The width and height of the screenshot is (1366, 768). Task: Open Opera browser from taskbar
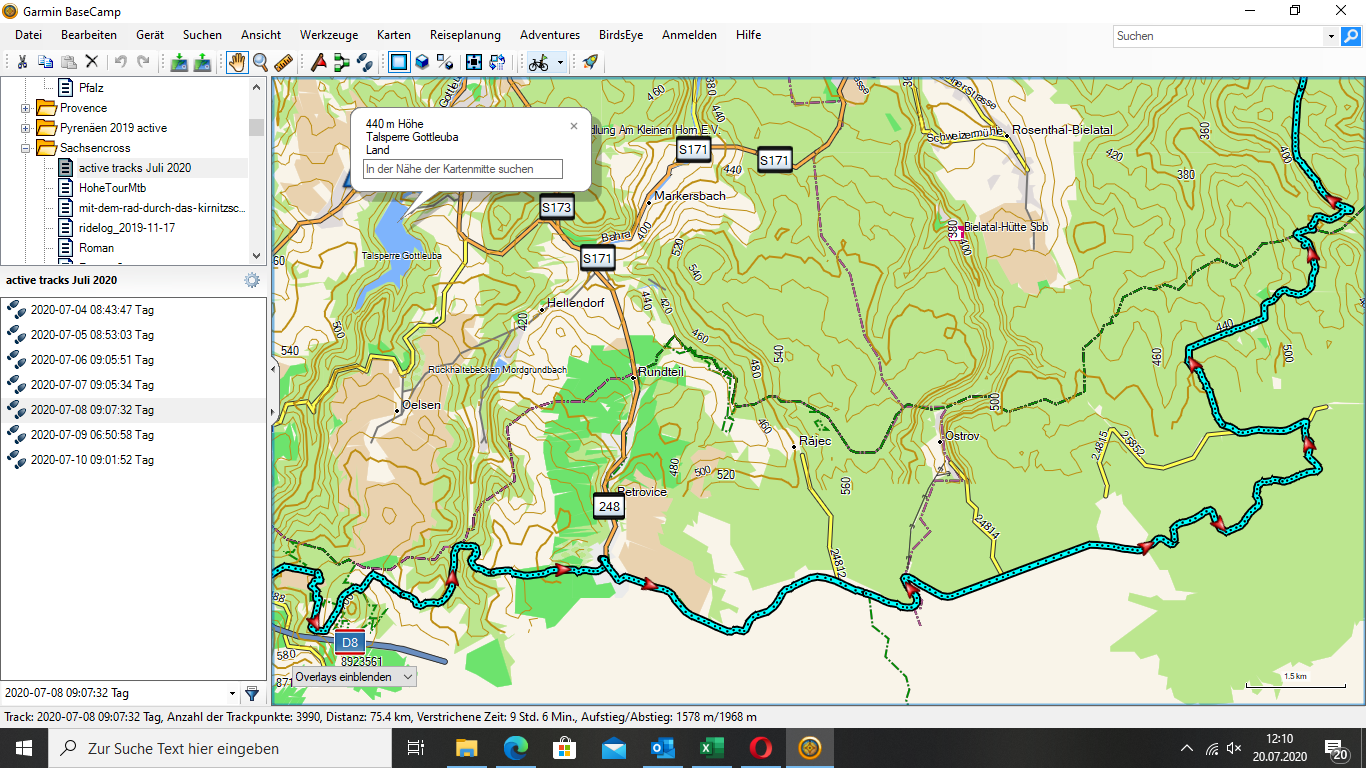pyautogui.click(x=761, y=748)
